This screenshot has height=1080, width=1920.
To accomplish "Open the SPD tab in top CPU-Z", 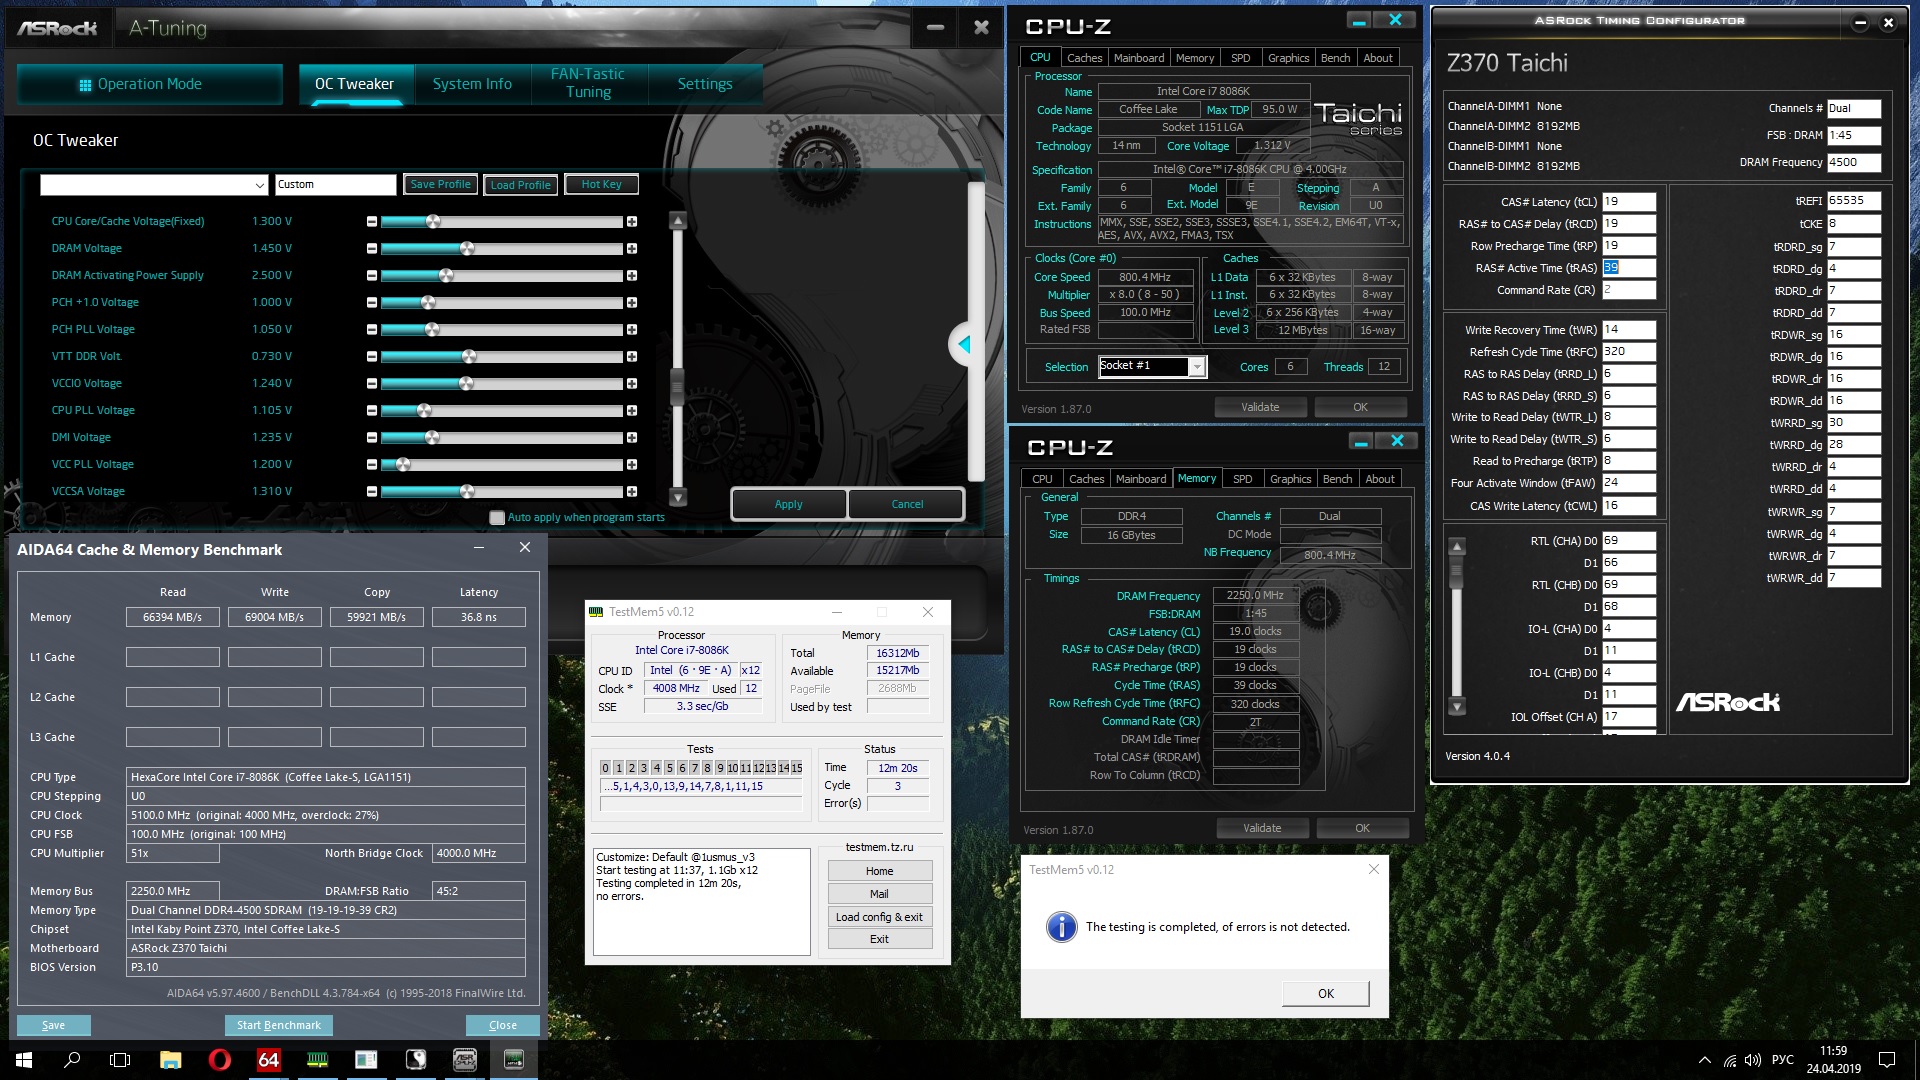I will click(x=1240, y=58).
